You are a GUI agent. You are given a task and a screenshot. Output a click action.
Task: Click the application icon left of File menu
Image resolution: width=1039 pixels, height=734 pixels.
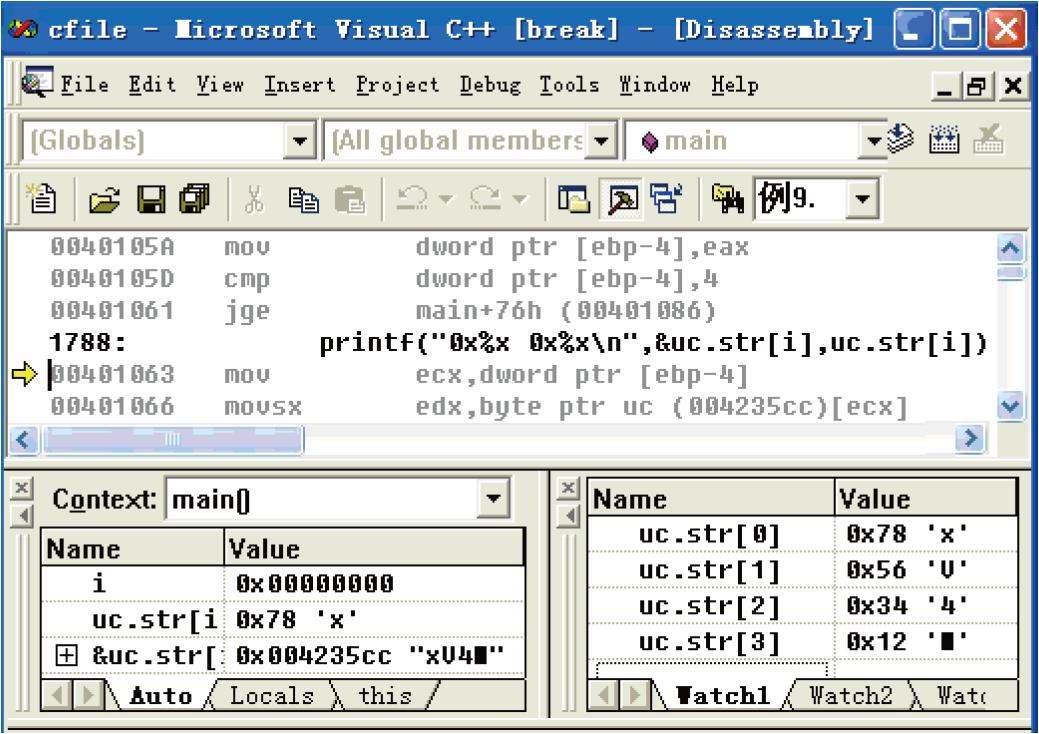pos(36,83)
